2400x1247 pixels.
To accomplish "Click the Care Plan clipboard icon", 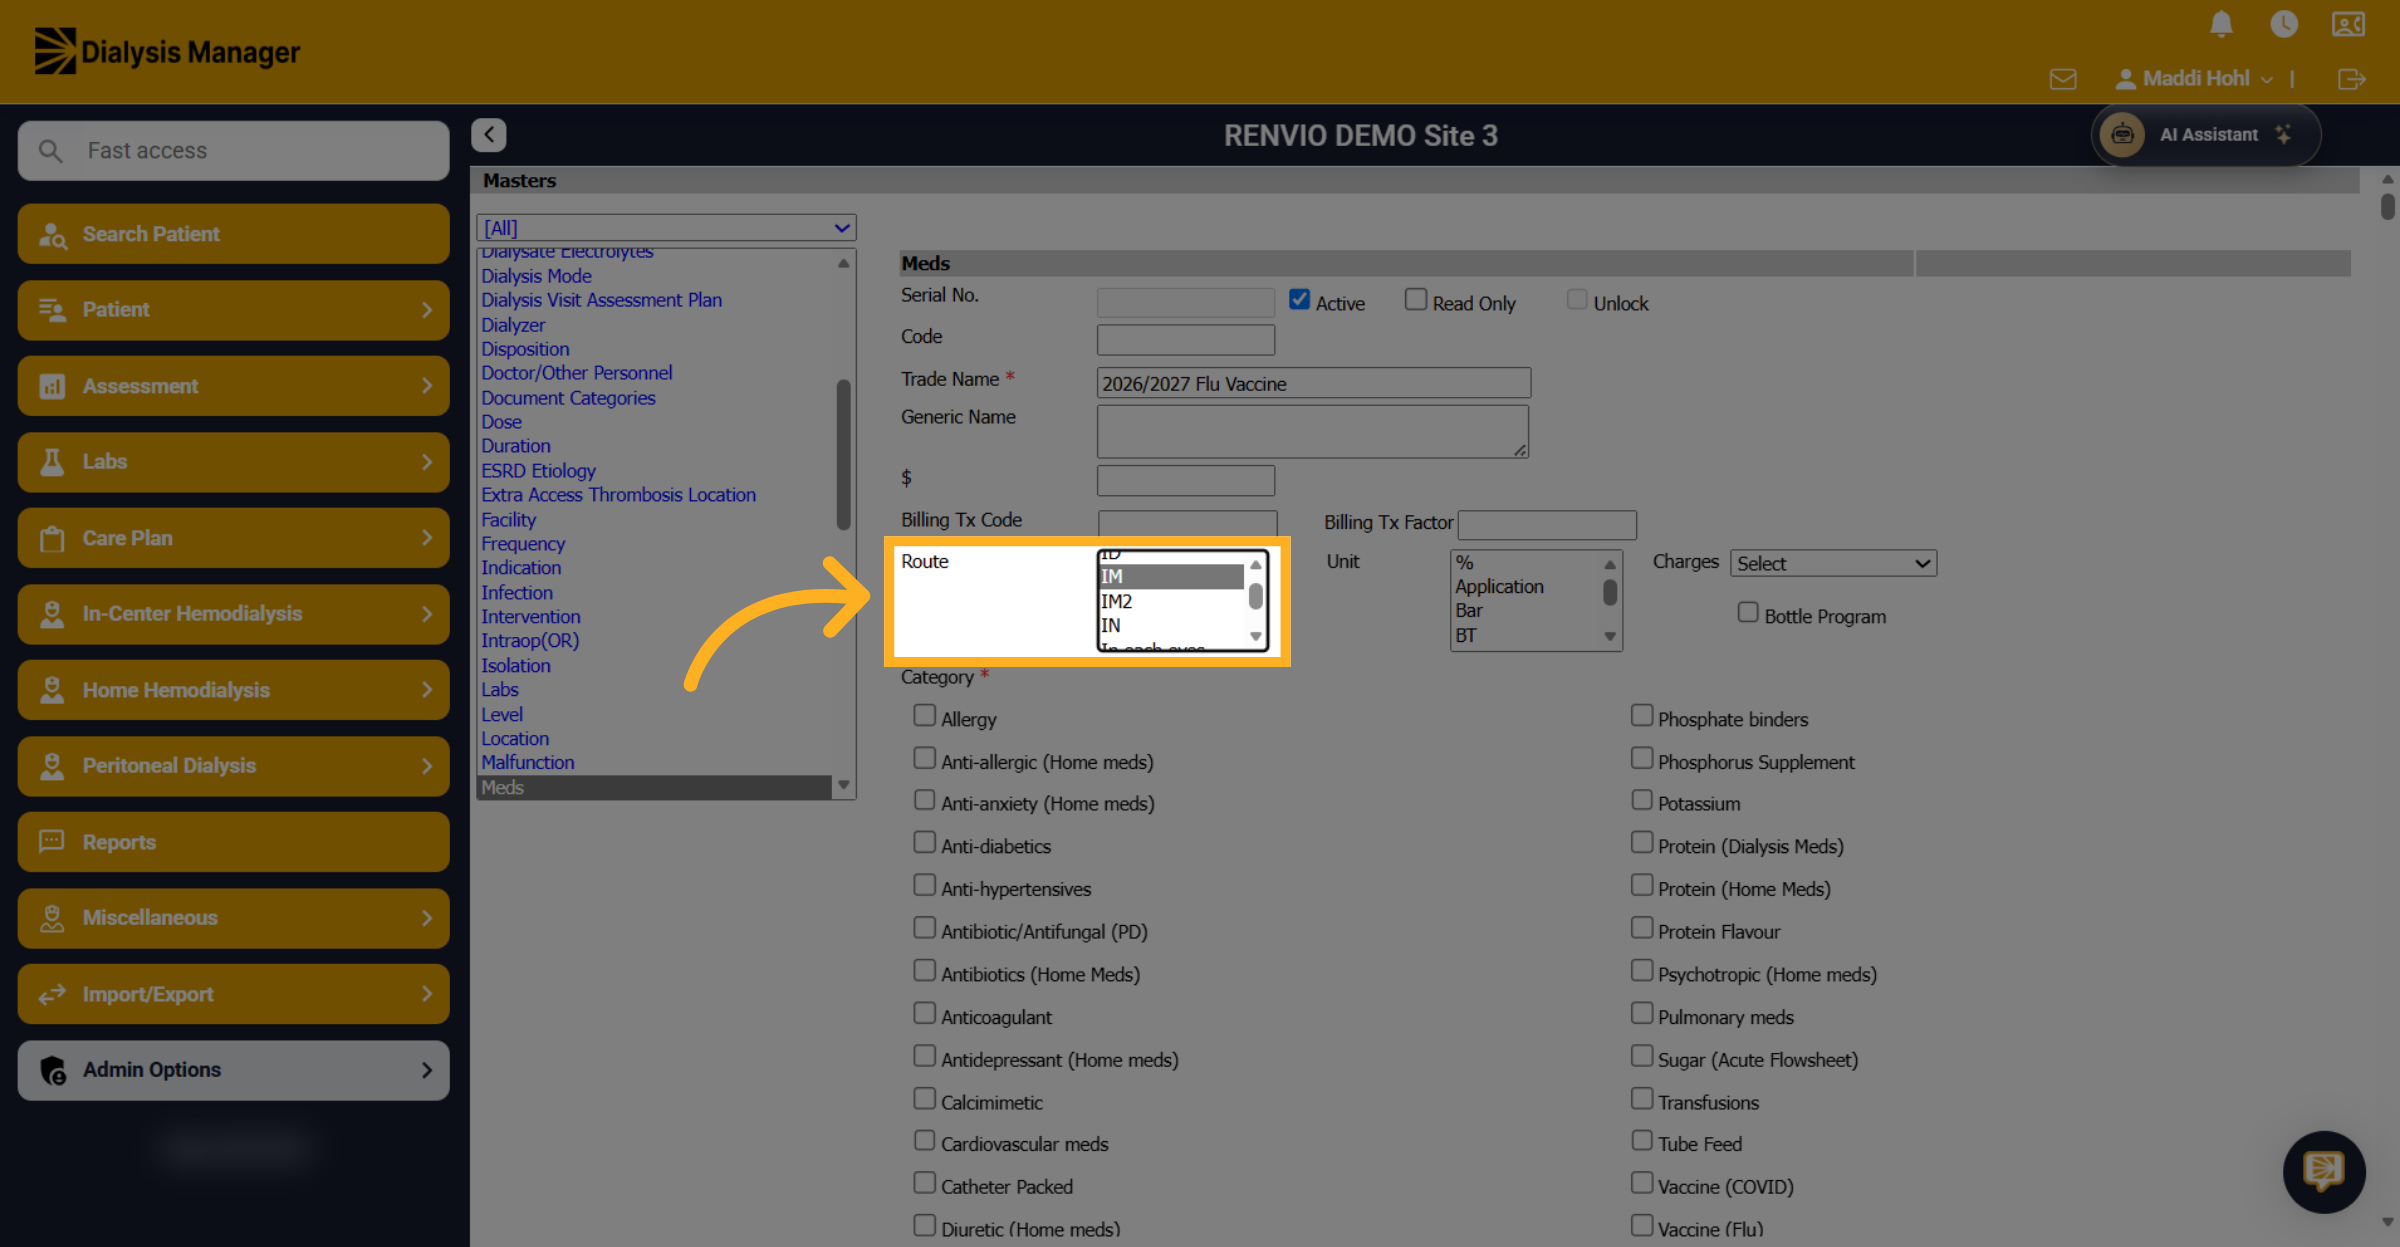I will 52,538.
